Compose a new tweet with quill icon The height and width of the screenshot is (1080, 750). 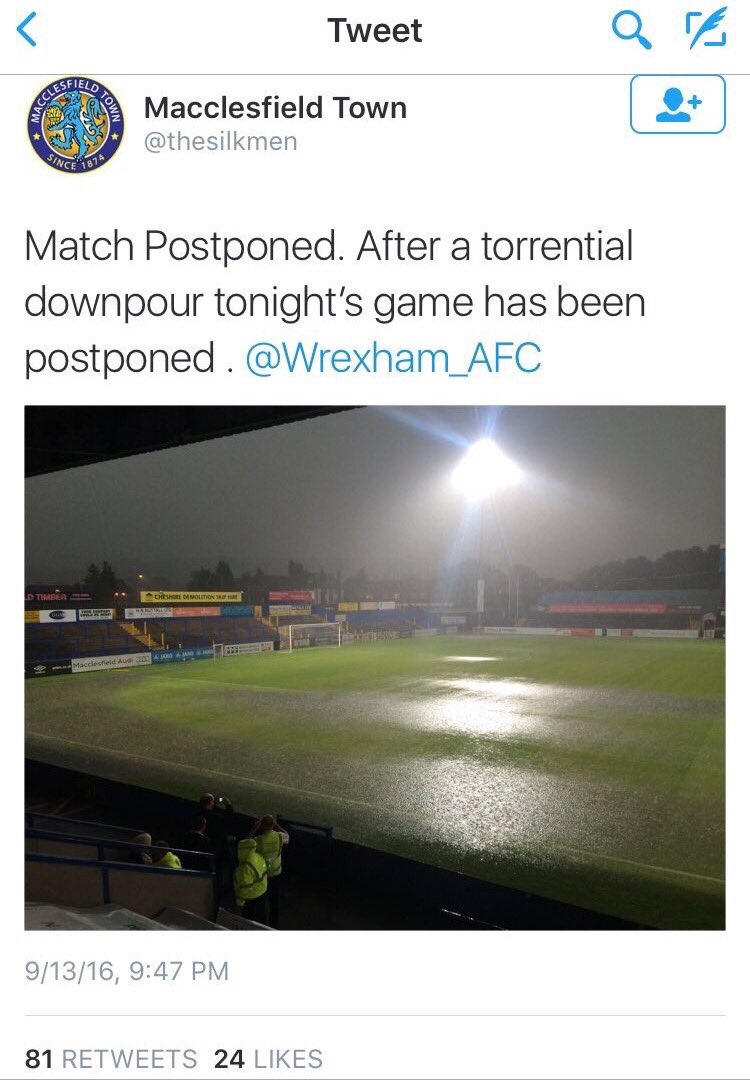704,31
